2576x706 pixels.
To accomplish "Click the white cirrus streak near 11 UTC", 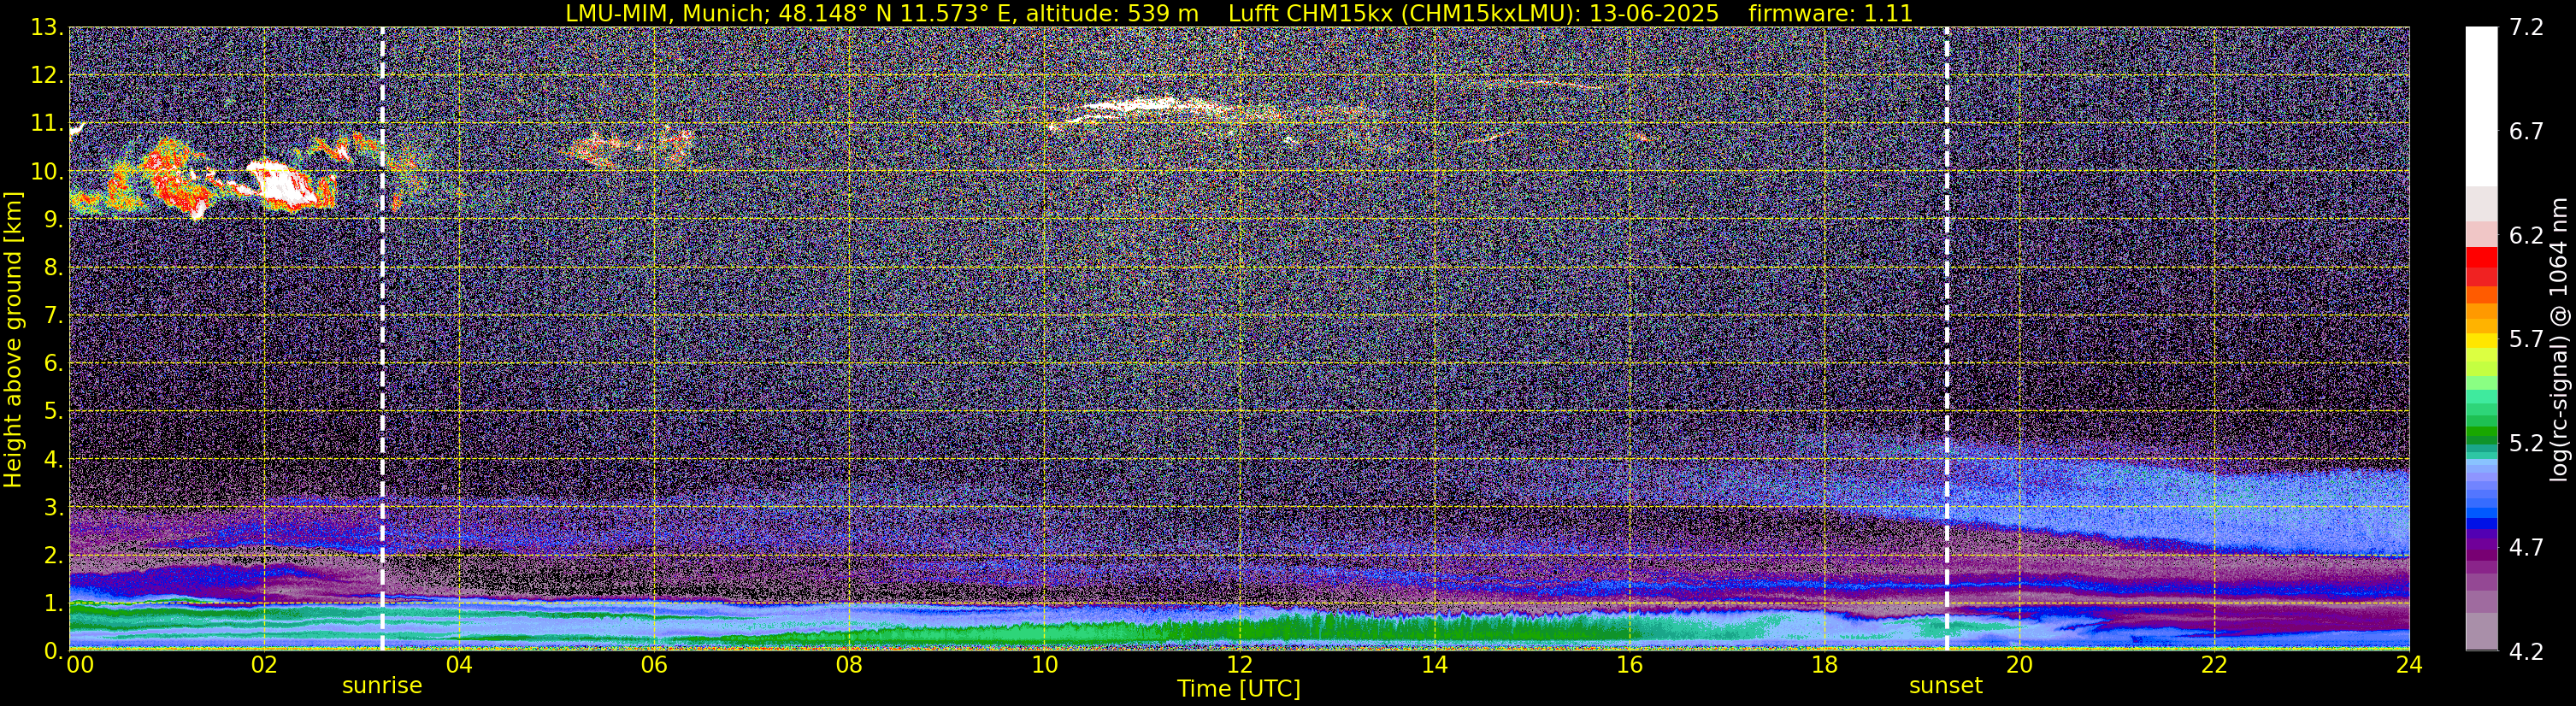I will pos(1135,105).
